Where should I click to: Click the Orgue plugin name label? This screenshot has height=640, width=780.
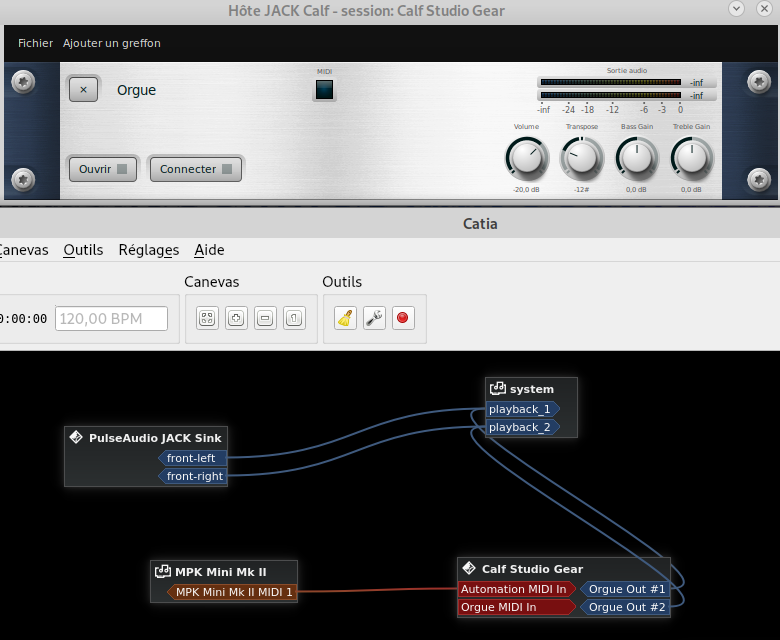pyautogui.click(x=136, y=90)
